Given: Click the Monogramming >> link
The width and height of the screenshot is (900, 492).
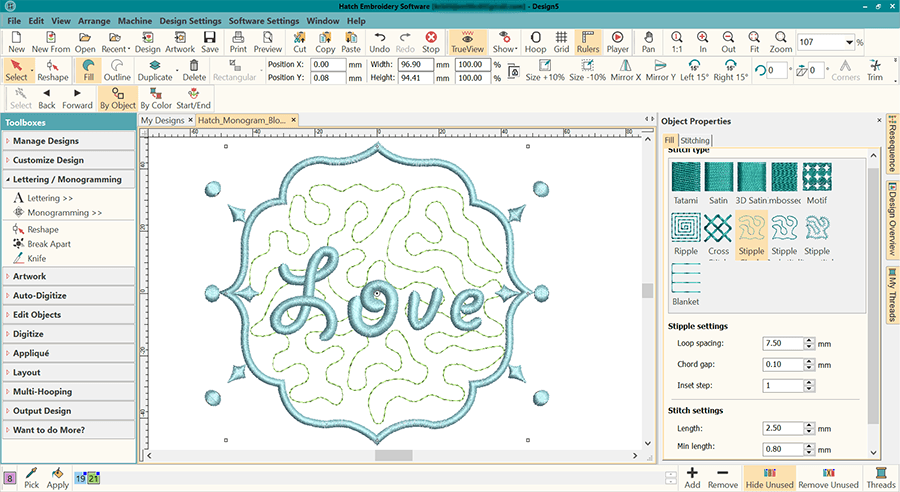Looking at the screenshot, I should click(x=64, y=213).
